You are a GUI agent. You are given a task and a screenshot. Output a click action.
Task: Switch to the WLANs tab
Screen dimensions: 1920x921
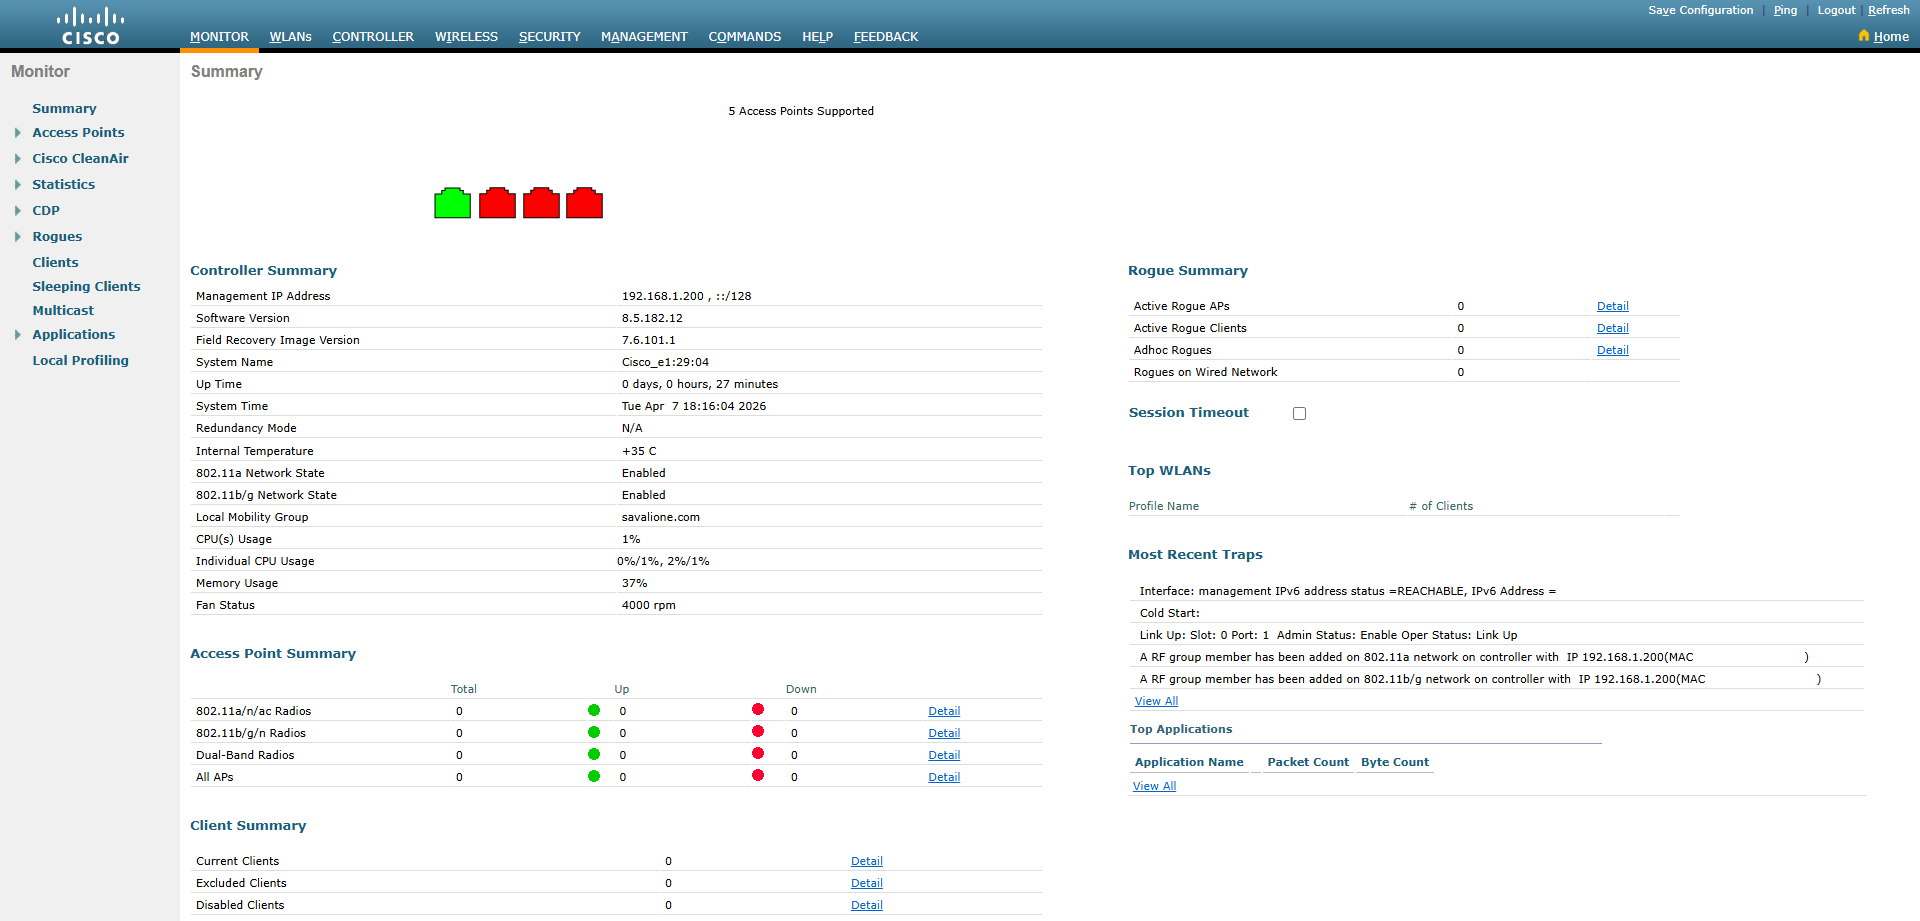tap(290, 36)
